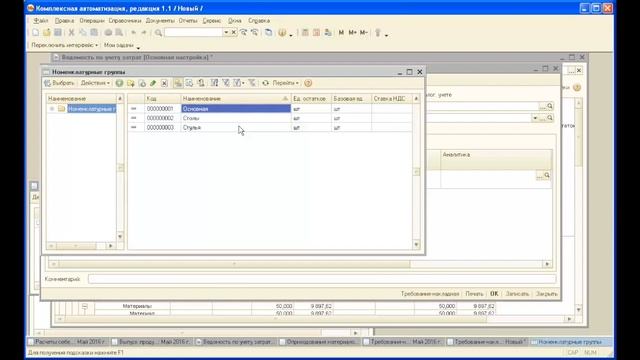Select the Столы row
The image size is (640, 360).
[x=269, y=118]
